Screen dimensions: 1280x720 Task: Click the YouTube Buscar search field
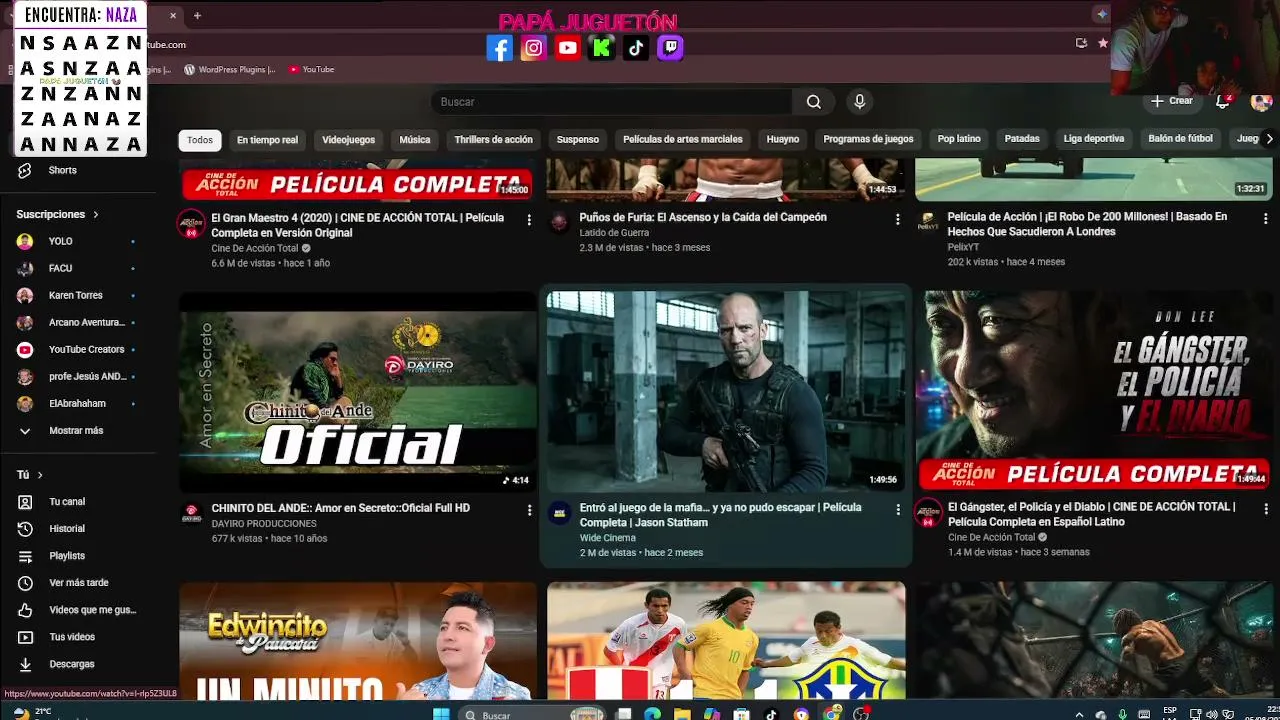(x=611, y=102)
